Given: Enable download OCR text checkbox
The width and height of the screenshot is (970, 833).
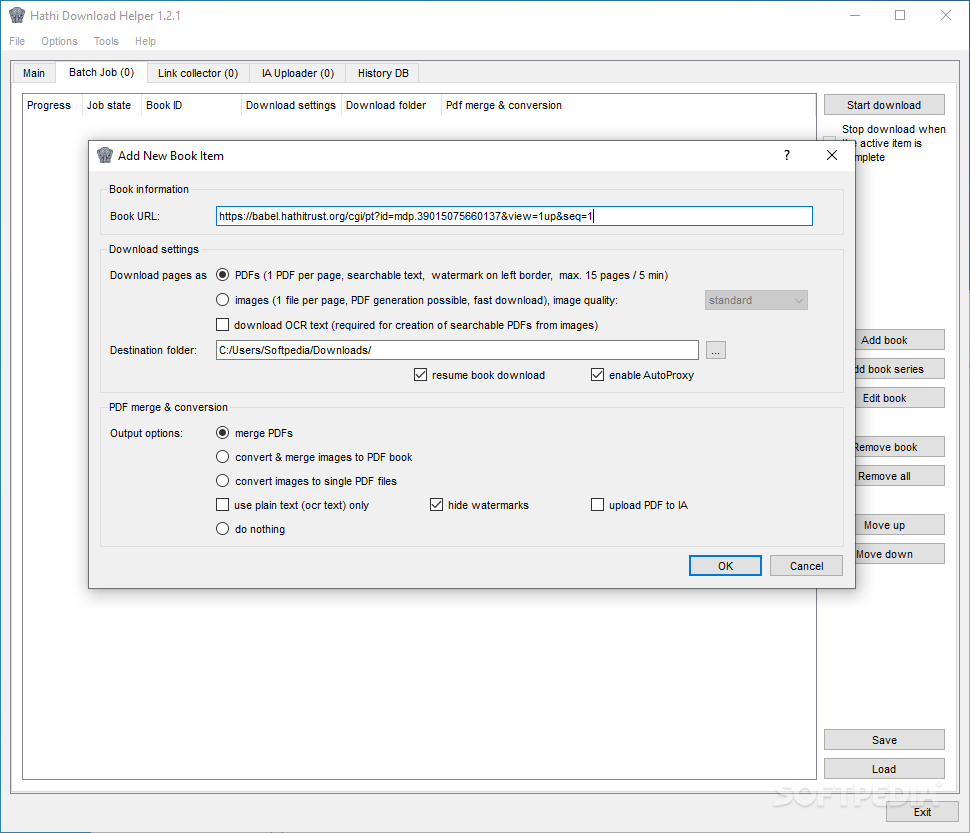Looking at the screenshot, I should [222, 325].
